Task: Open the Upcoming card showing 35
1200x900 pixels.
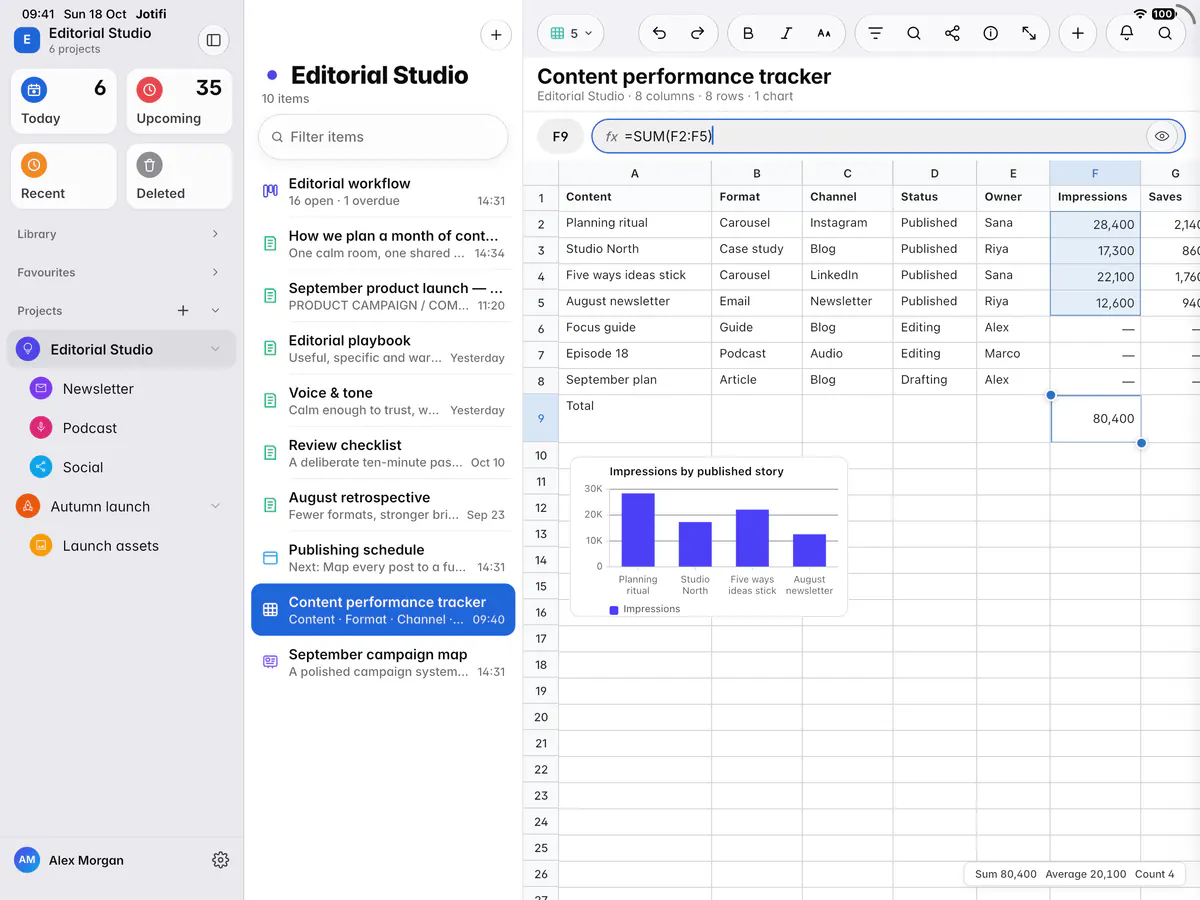Action: tap(179, 101)
